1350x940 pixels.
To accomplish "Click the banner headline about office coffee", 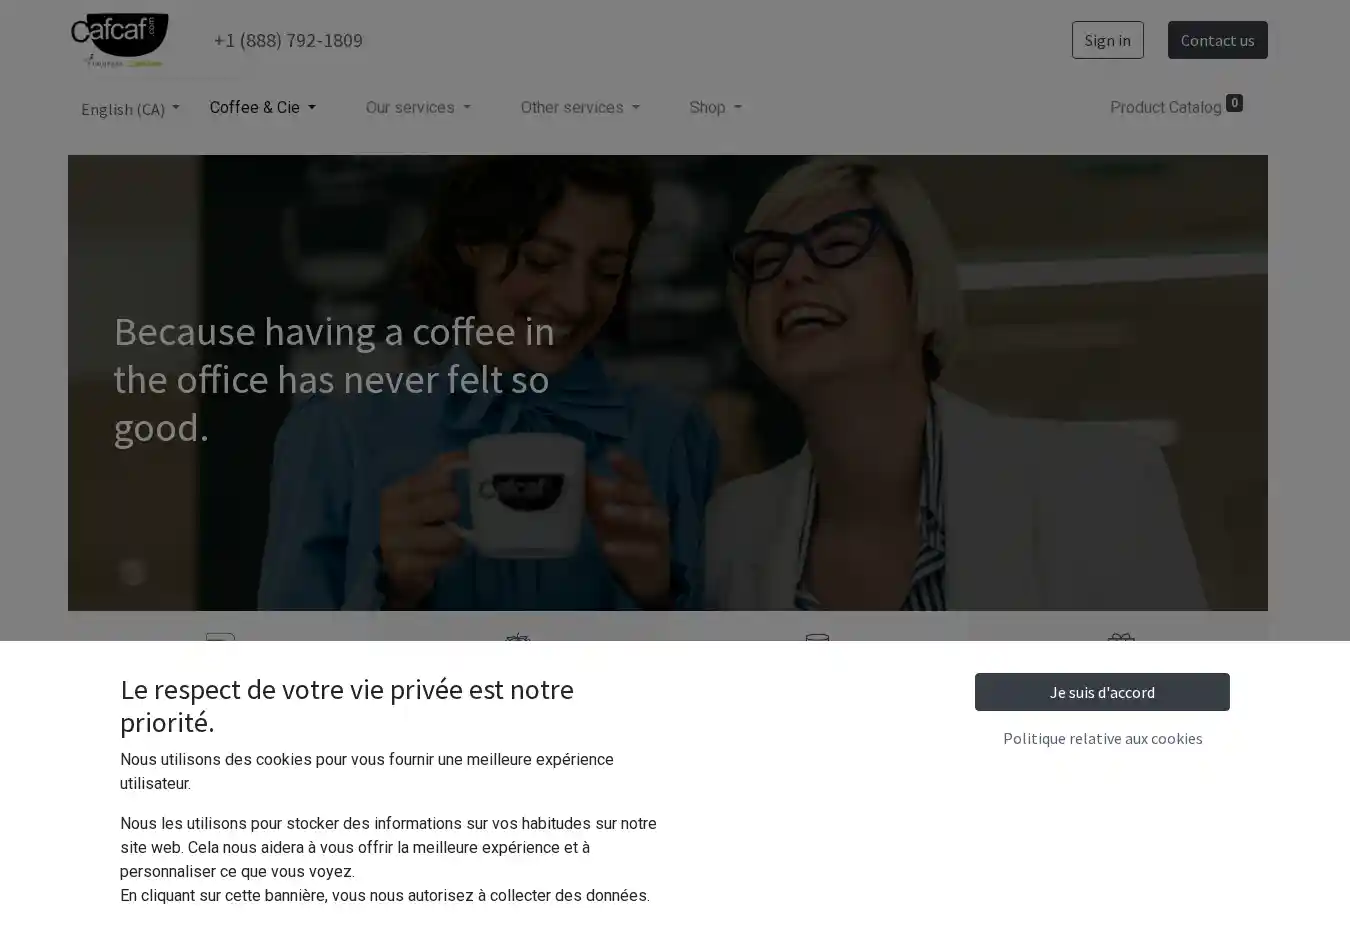I will point(334,379).
